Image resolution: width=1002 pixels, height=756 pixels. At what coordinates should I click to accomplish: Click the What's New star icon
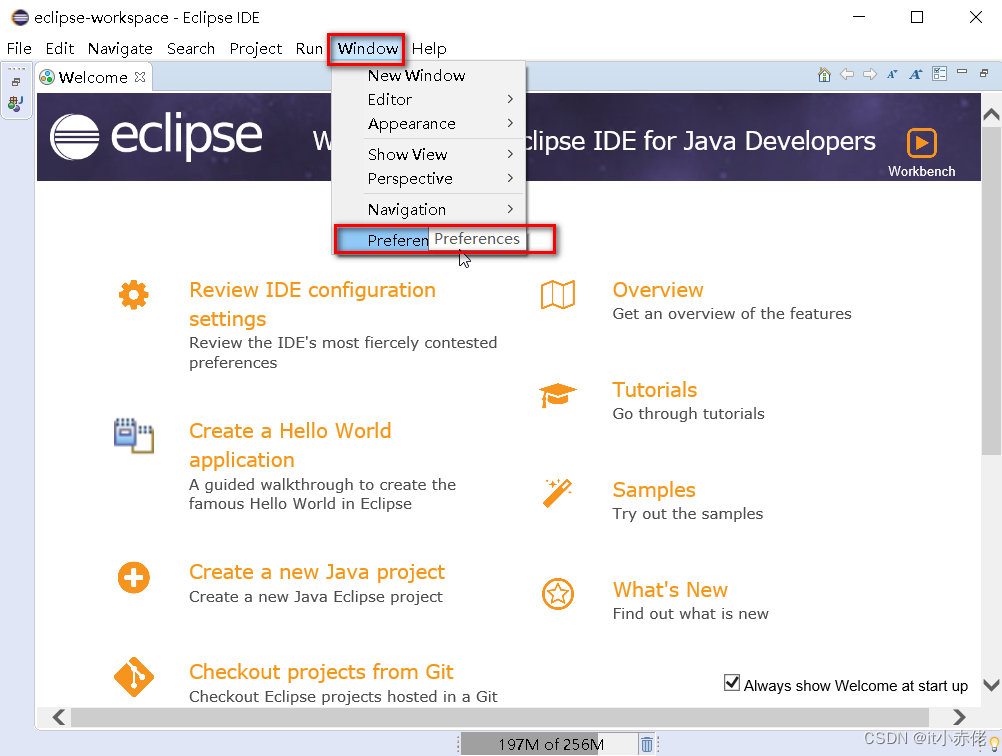pos(558,594)
